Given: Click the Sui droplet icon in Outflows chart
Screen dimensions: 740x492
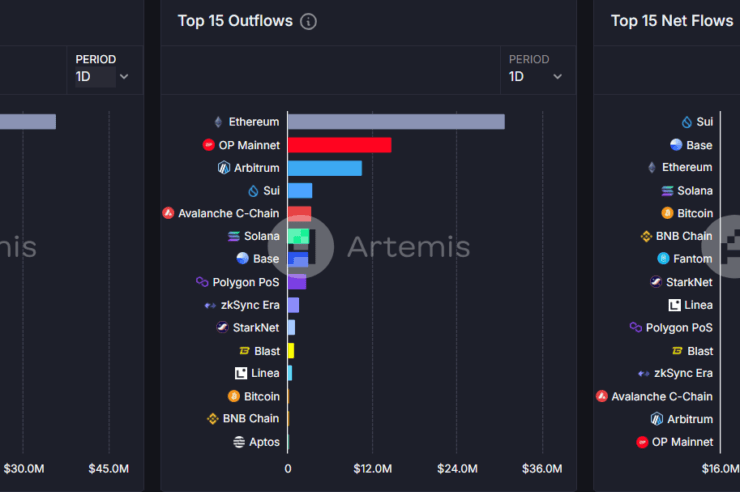Looking at the screenshot, I should (253, 191).
